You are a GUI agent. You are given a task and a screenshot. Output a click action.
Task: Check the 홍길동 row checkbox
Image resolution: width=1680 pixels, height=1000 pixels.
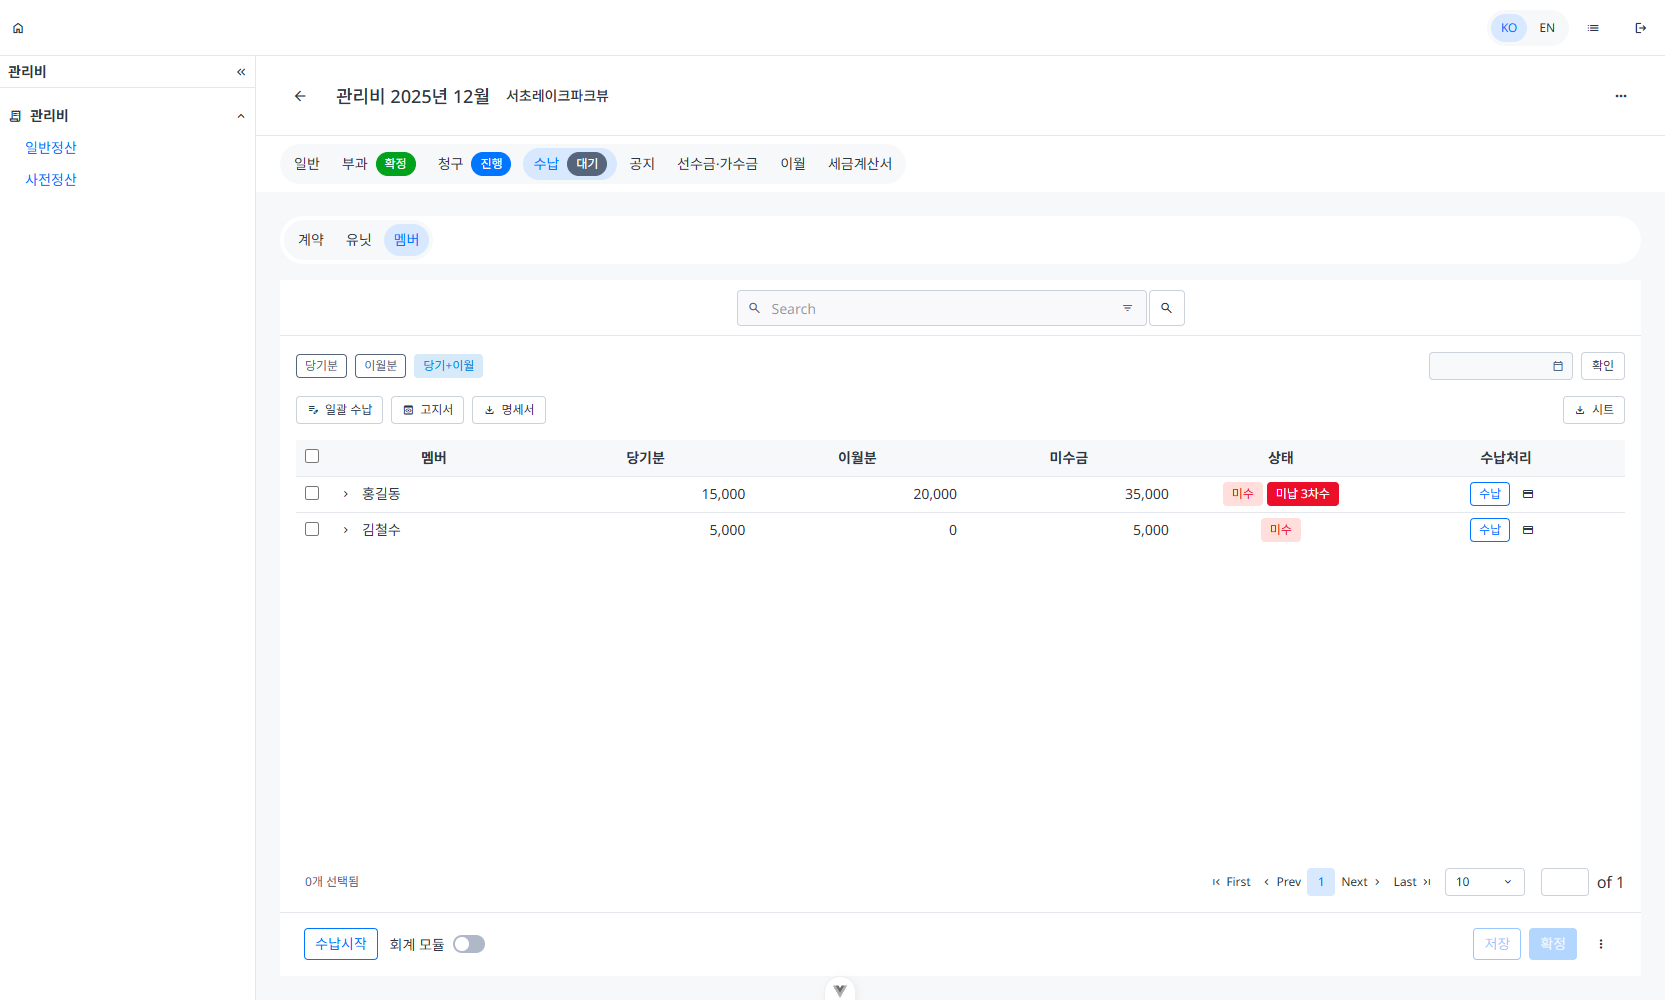[x=312, y=493]
